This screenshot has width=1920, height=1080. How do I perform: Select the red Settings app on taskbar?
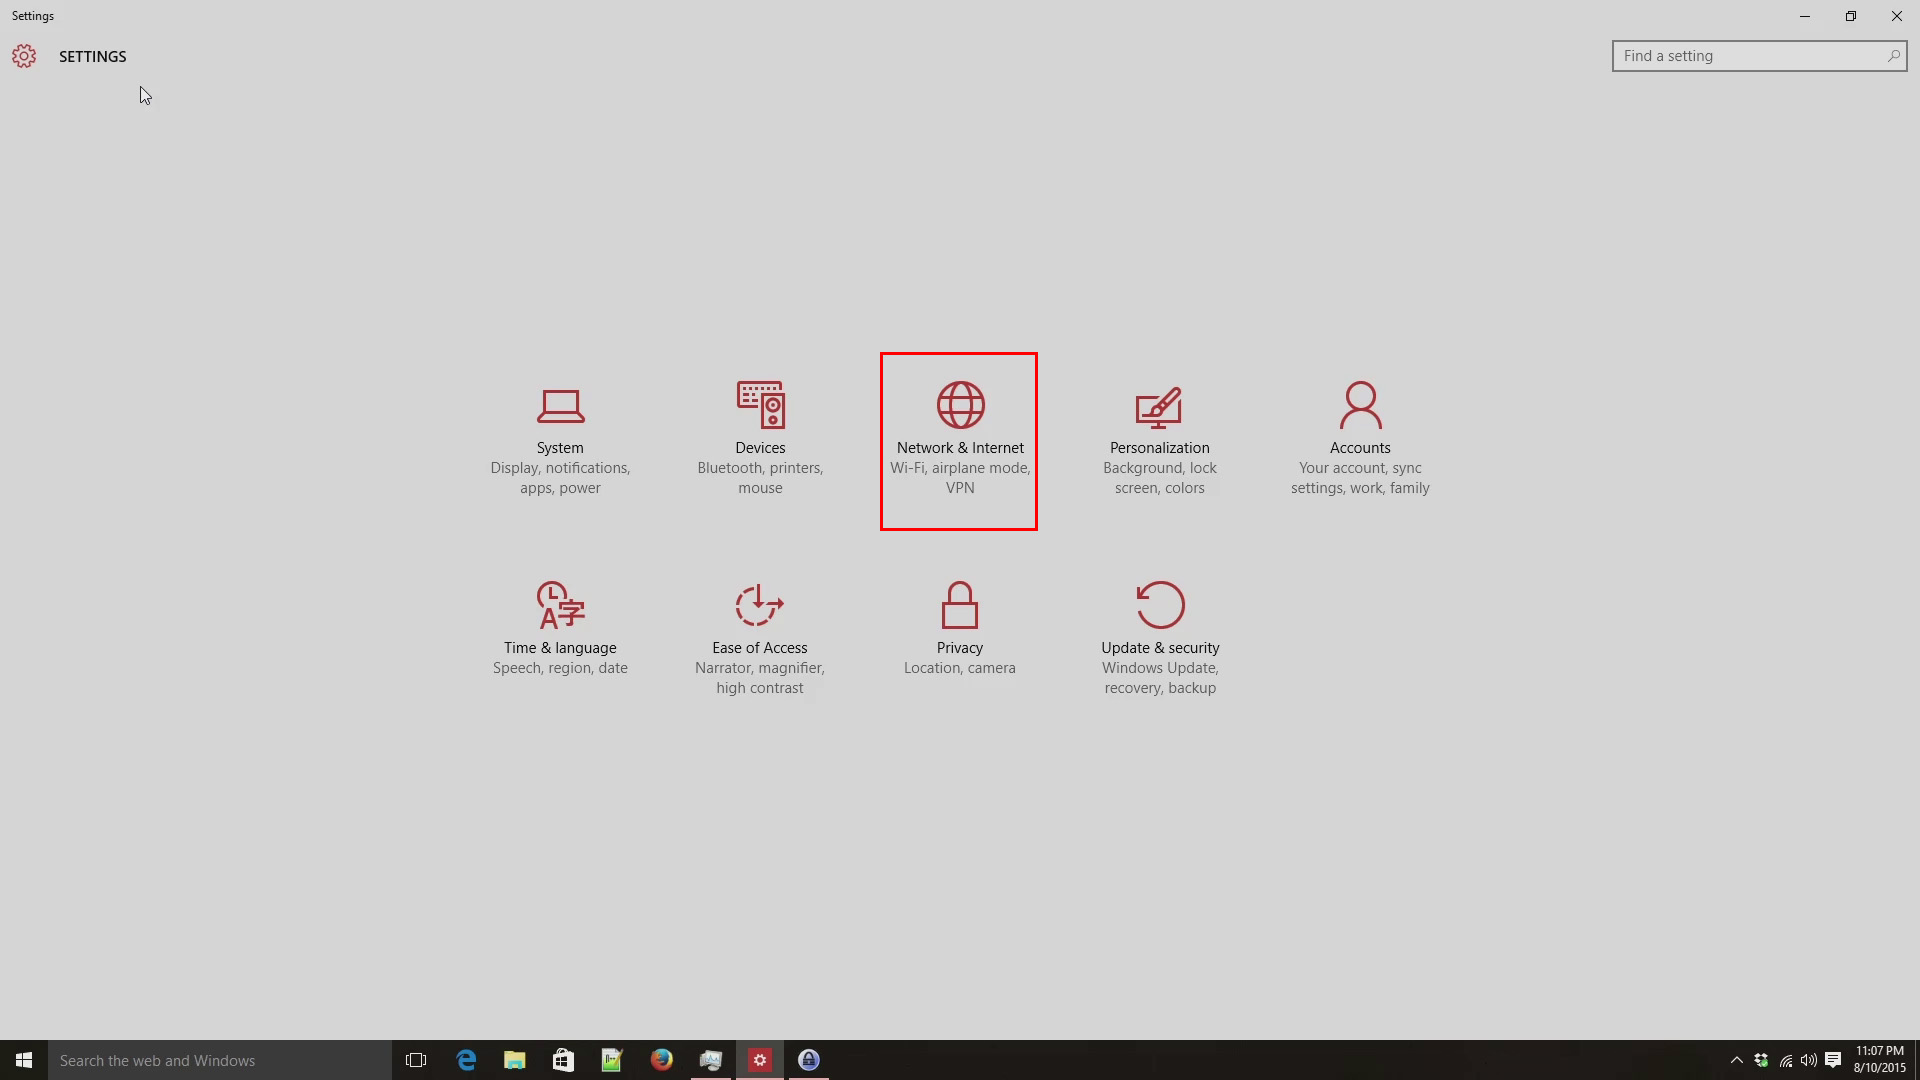click(x=760, y=1060)
